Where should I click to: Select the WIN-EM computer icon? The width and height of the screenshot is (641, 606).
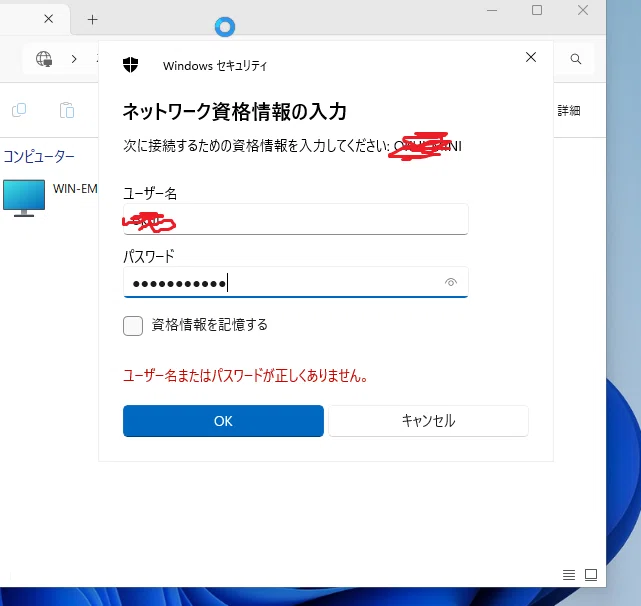click(24, 198)
